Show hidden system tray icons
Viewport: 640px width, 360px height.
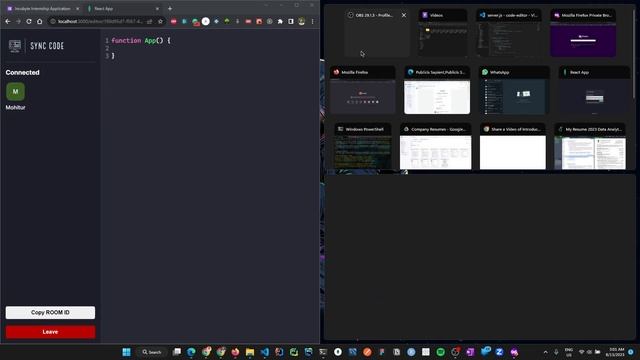pos(546,352)
